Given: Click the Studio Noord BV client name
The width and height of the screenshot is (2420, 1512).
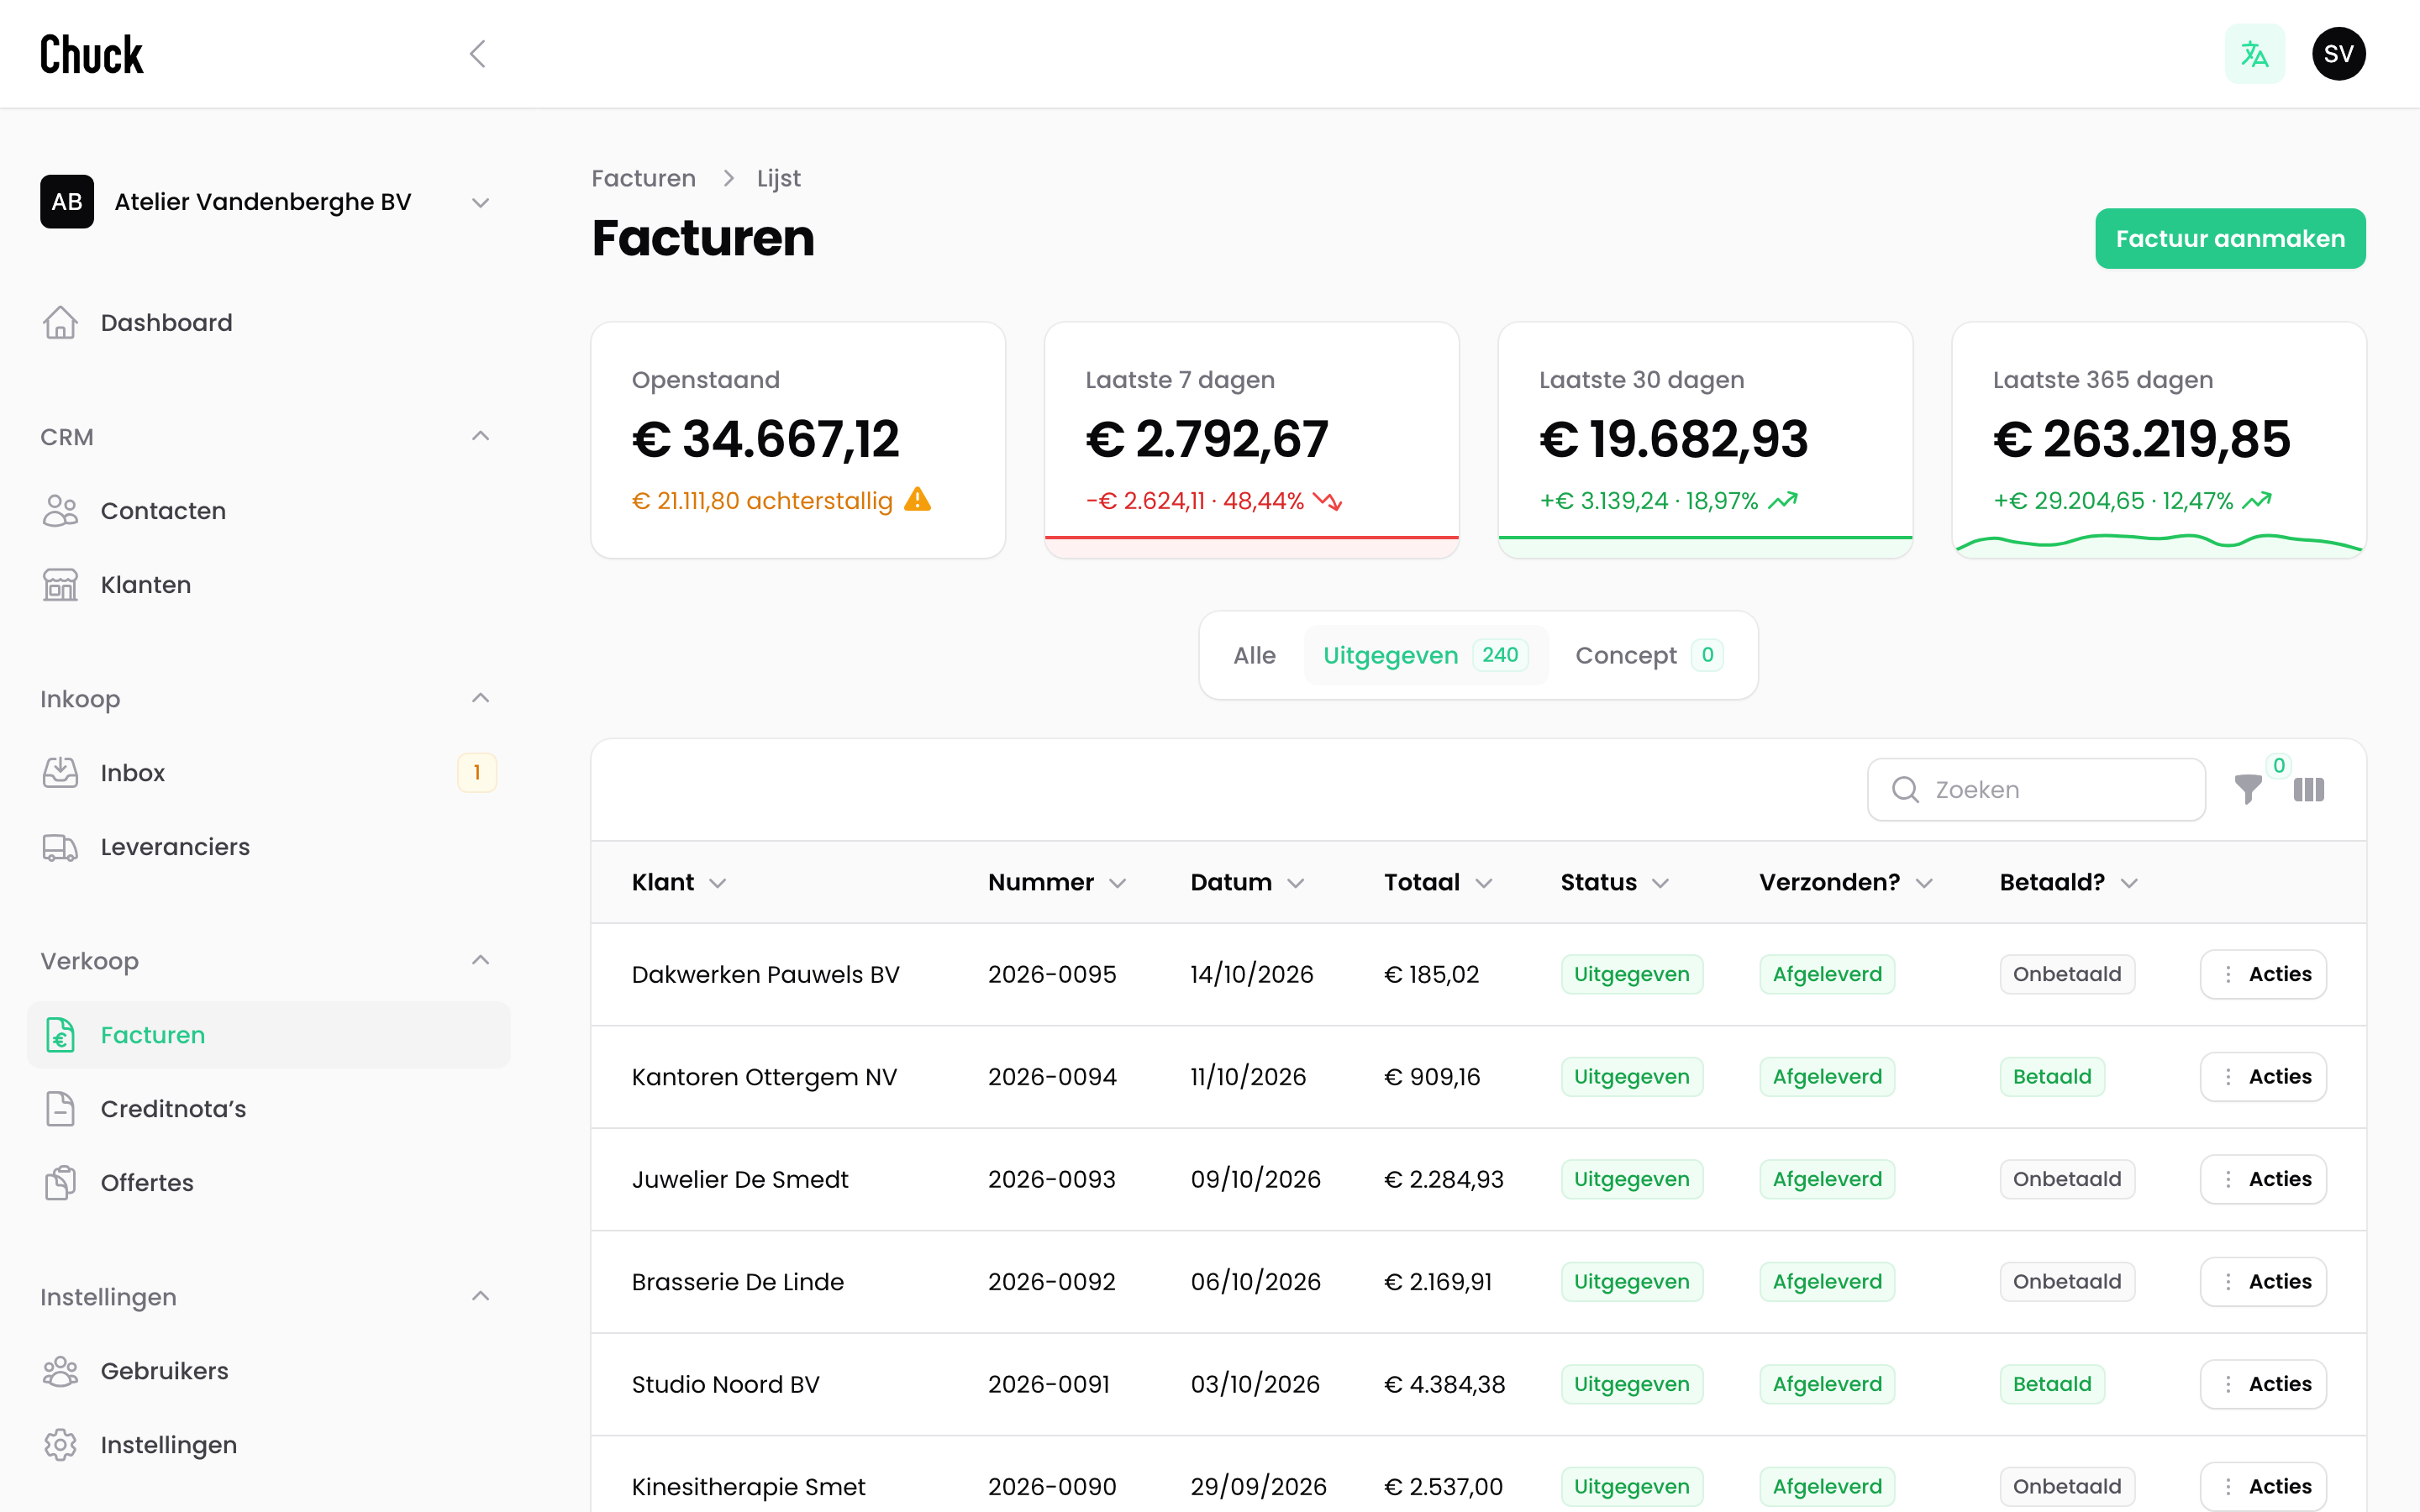Looking at the screenshot, I should 725,1384.
